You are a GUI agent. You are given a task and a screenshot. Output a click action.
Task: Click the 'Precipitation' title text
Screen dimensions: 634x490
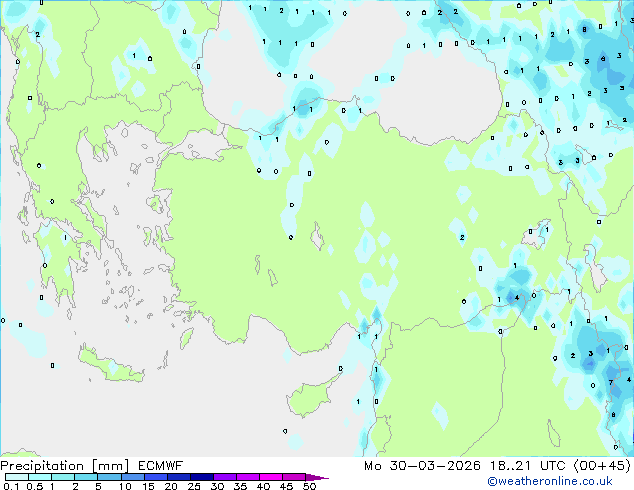coord(42,466)
